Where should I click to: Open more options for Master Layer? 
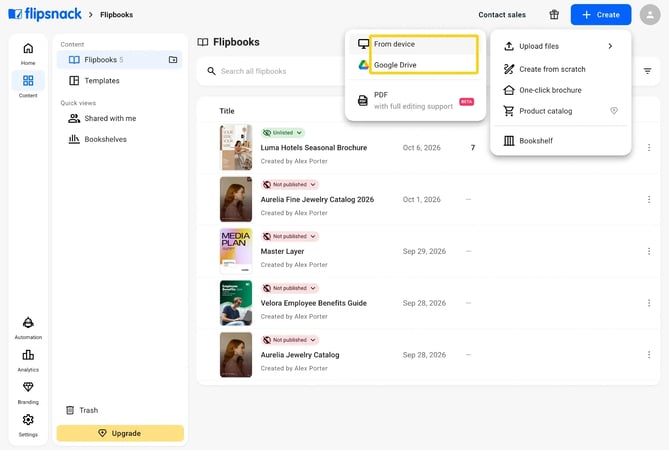click(x=649, y=251)
